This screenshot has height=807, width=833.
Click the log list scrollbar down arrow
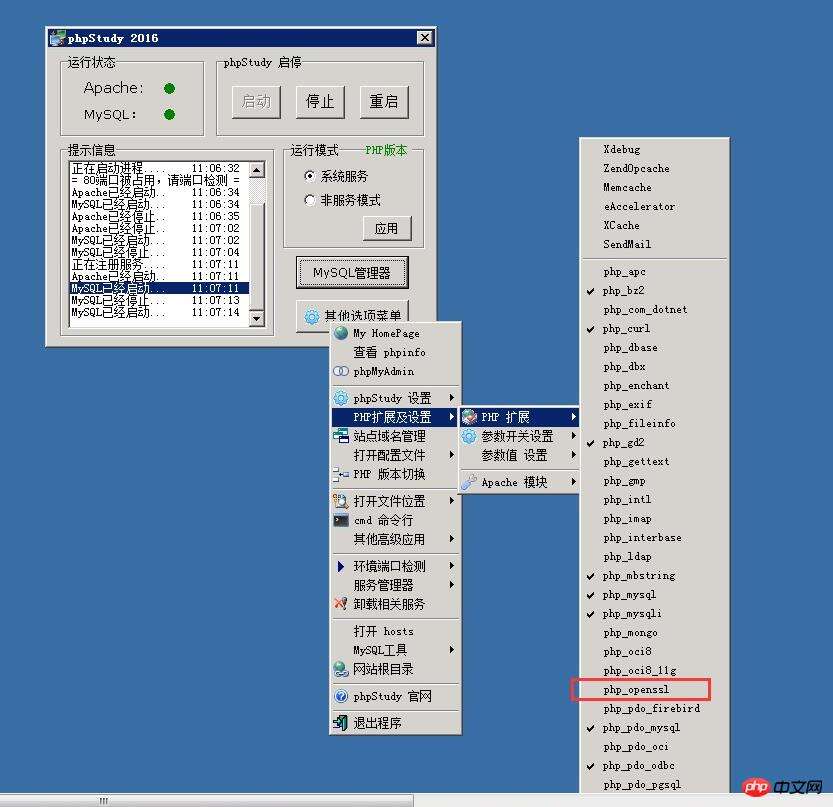[x=257, y=318]
